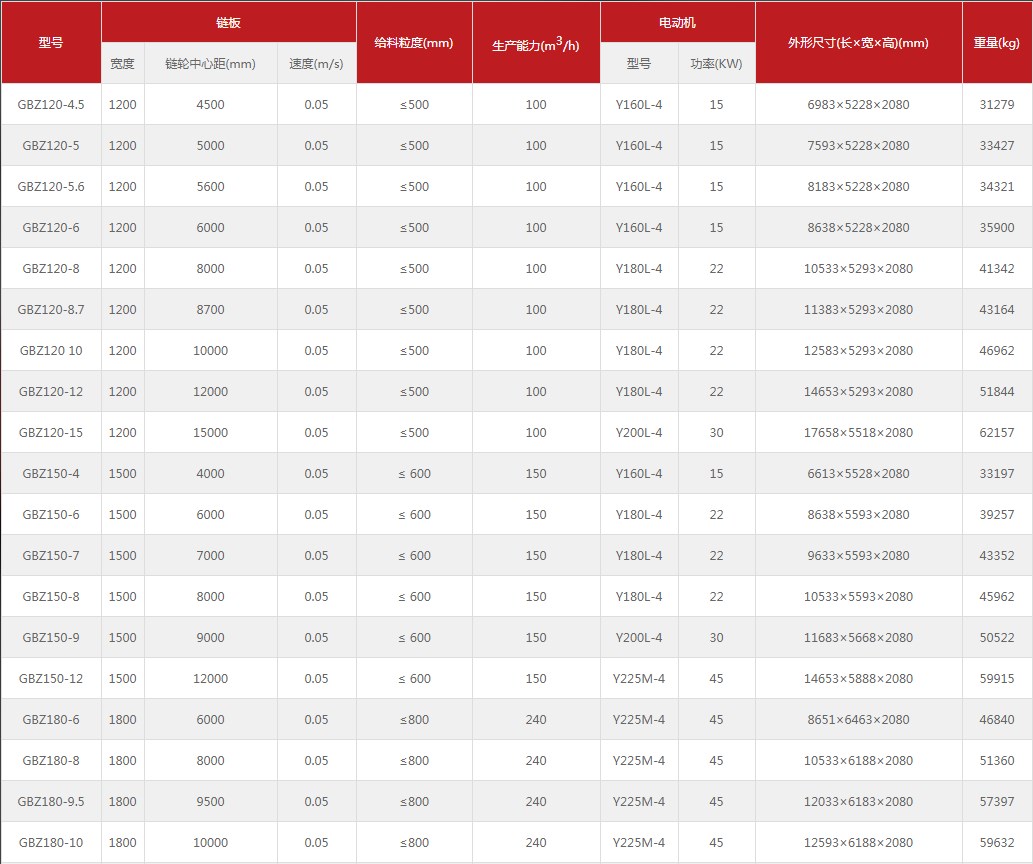Select weight value 59632 in the GBZ180-10 row
The image size is (1033, 864).
coord(996,843)
